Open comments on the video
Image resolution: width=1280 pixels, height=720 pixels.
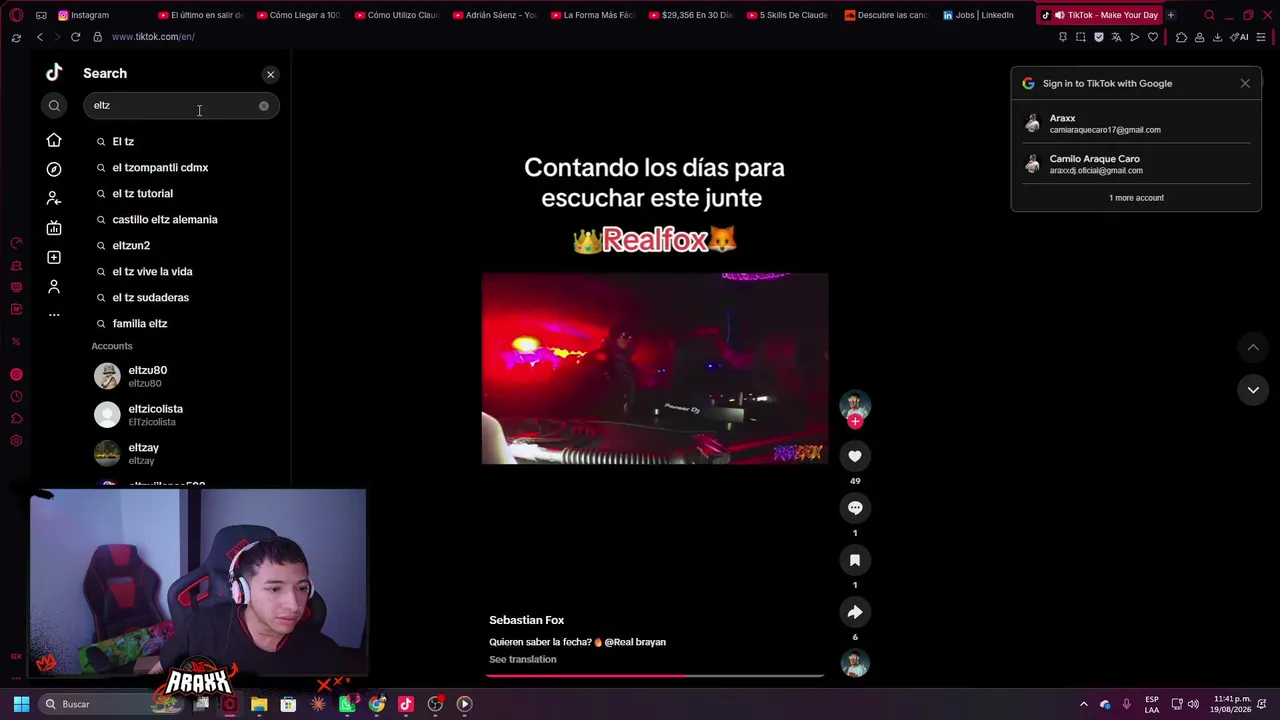click(855, 508)
